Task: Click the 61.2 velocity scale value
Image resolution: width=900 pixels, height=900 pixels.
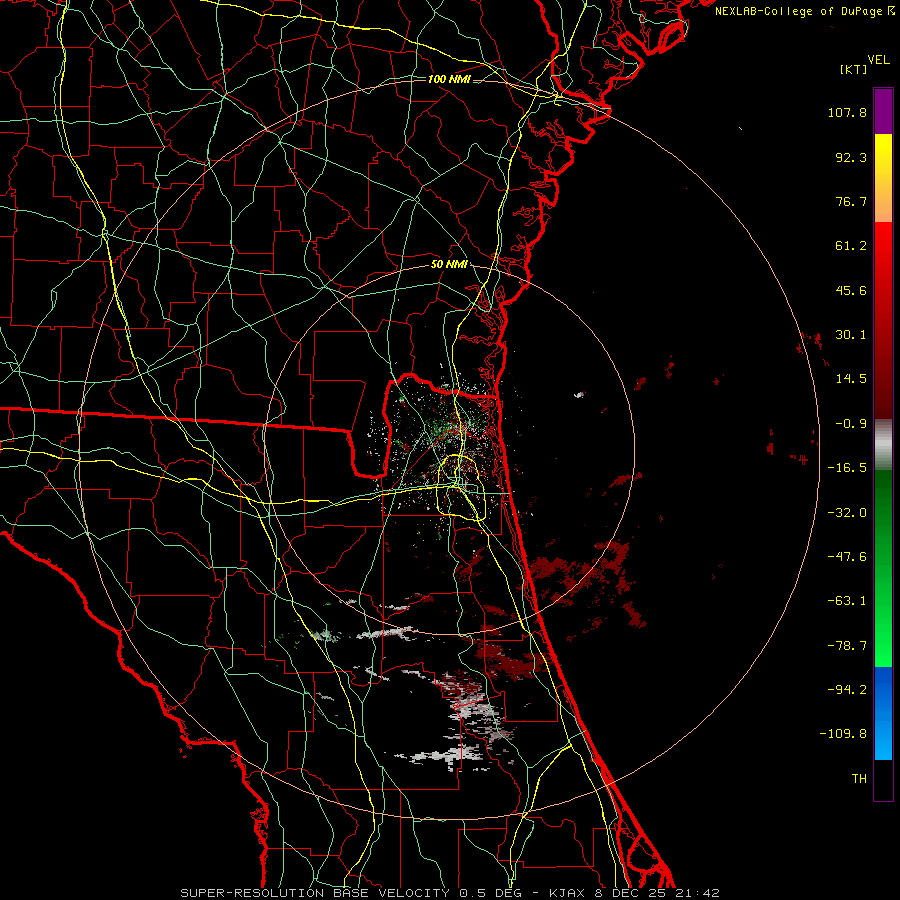Action: click(x=851, y=246)
